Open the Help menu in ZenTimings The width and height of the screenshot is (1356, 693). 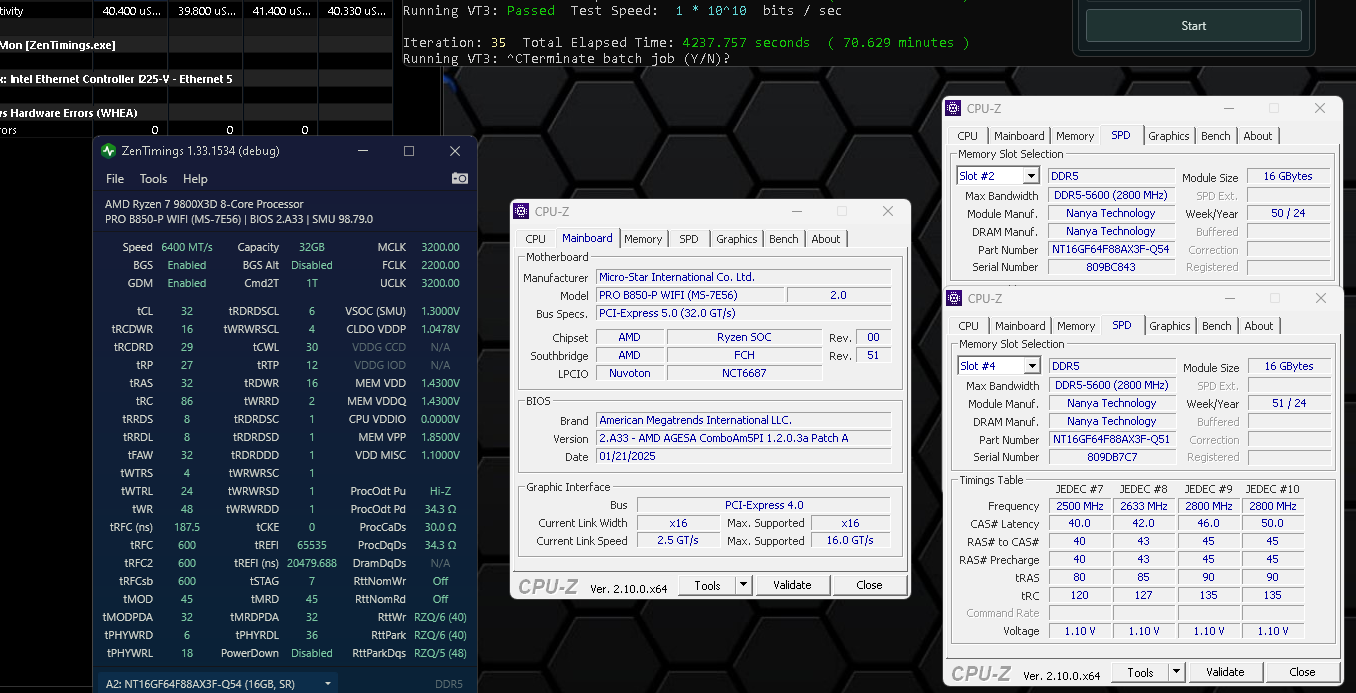coord(195,179)
